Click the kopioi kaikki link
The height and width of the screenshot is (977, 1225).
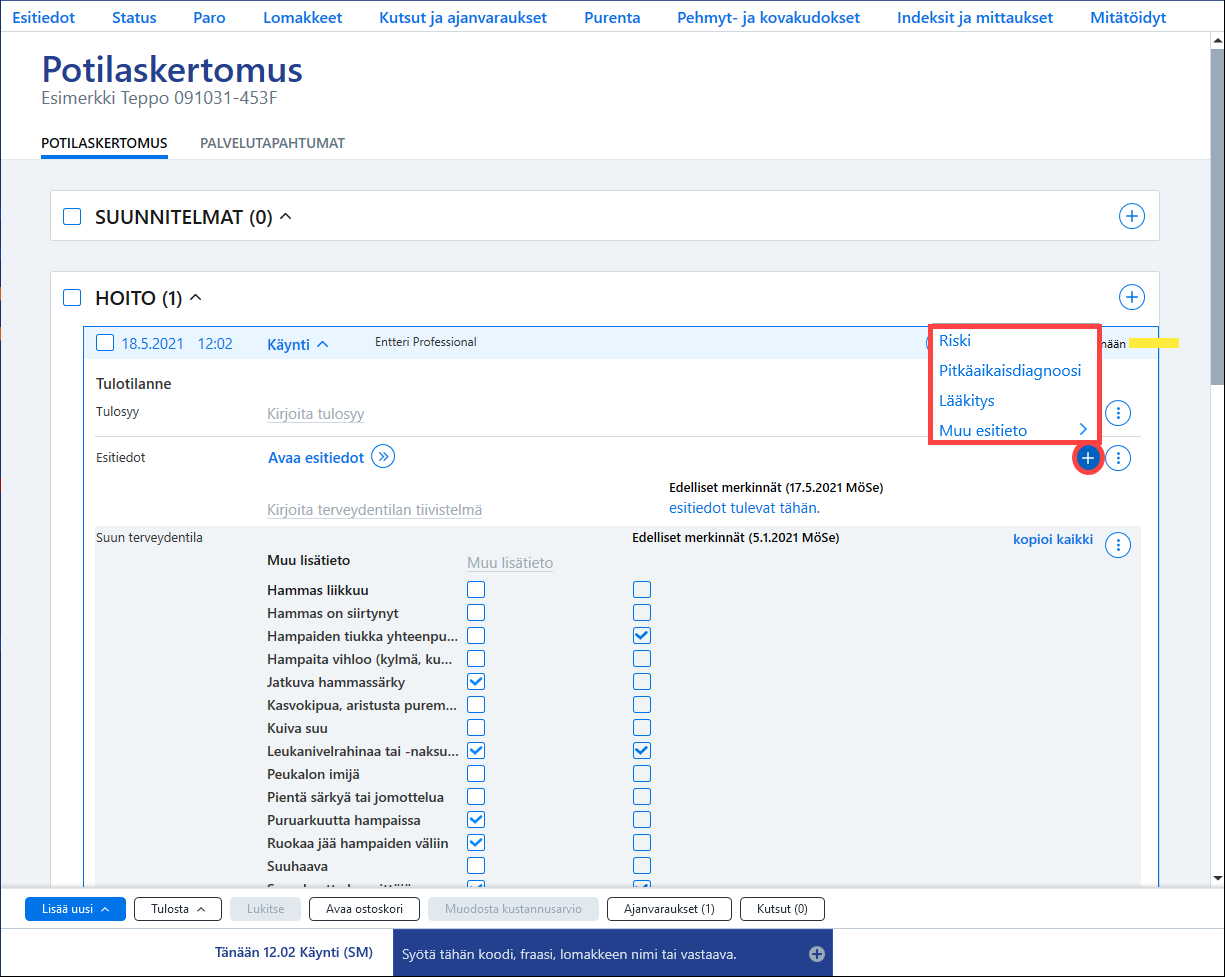coord(1053,540)
